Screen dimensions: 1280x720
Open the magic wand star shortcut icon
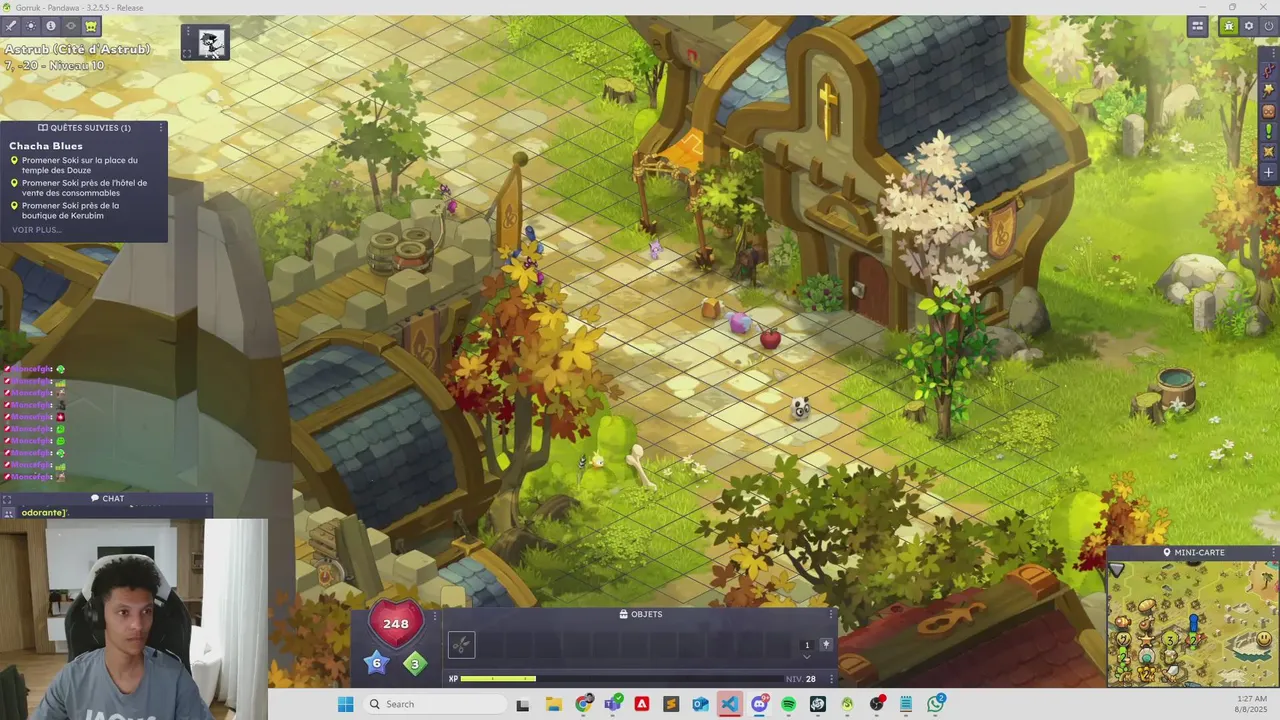pyautogui.click(x=1269, y=91)
